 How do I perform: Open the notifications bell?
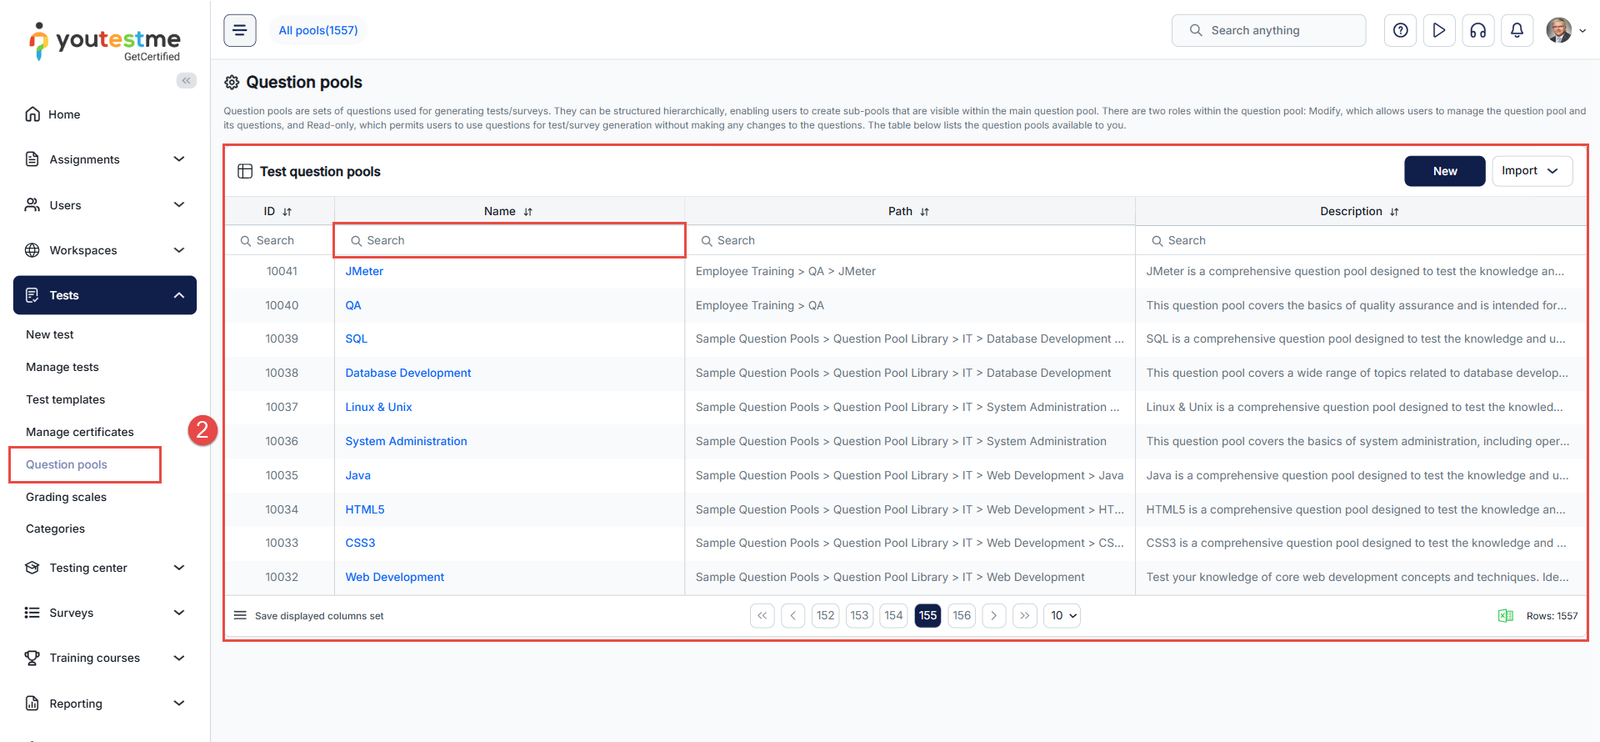[1517, 30]
